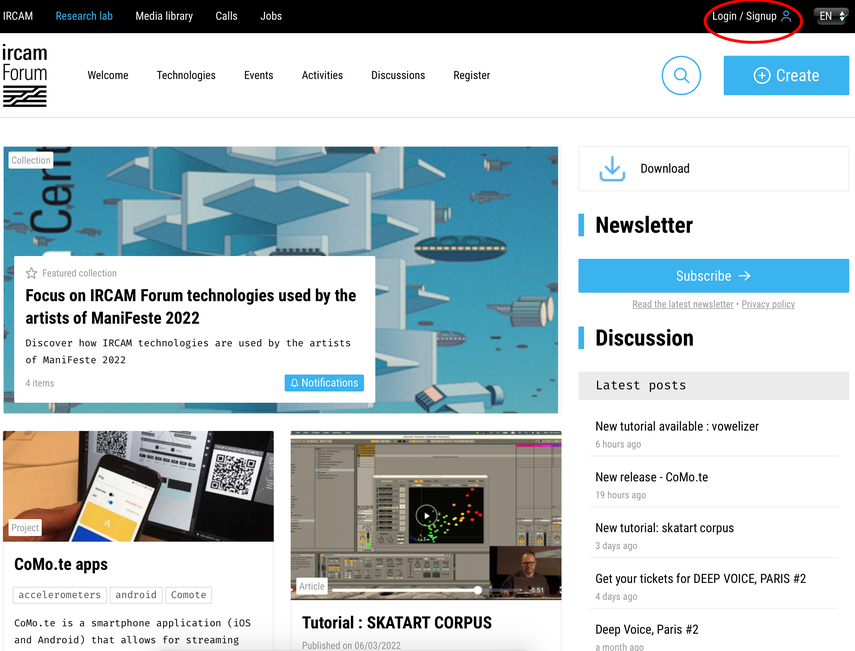Click the Download button
The width and height of the screenshot is (855, 651).
(713, 168)
